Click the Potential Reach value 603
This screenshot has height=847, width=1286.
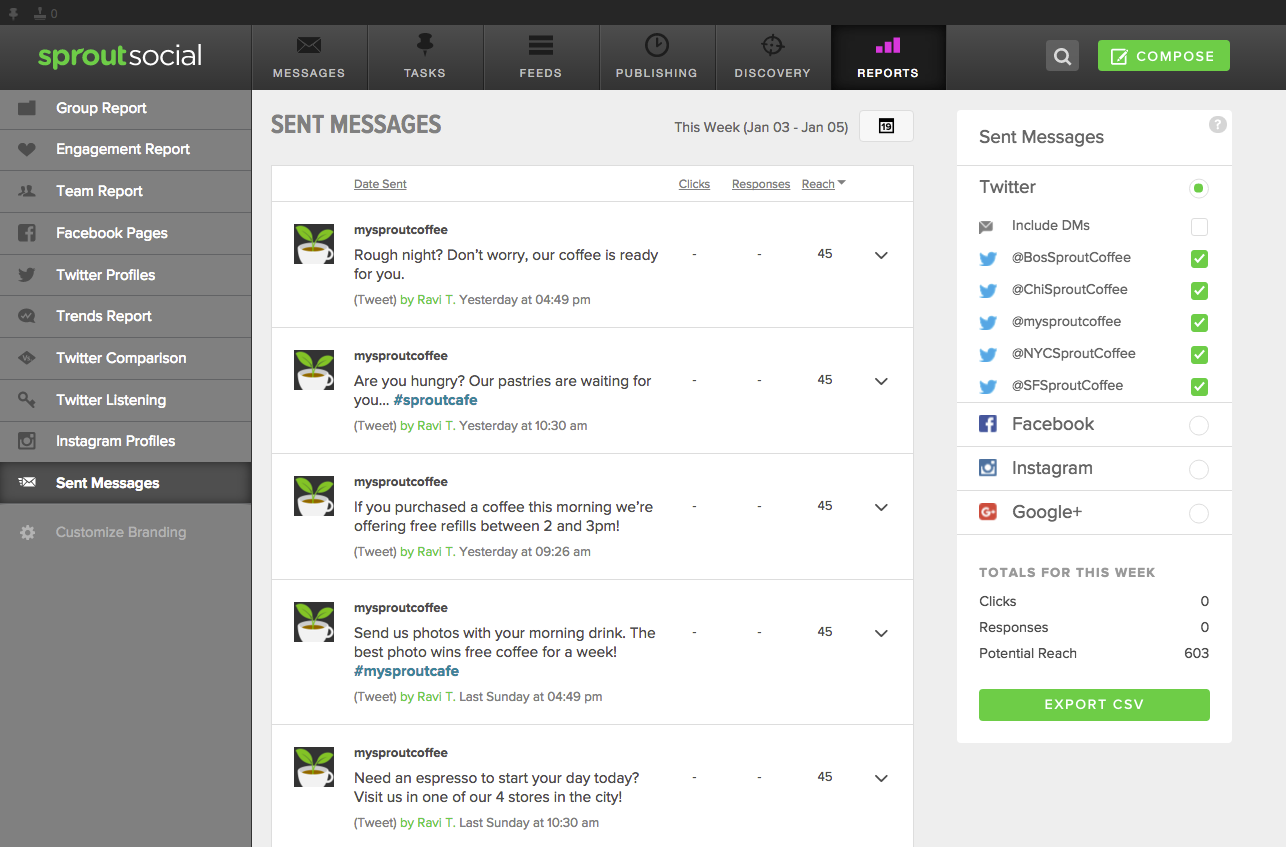1196,653
